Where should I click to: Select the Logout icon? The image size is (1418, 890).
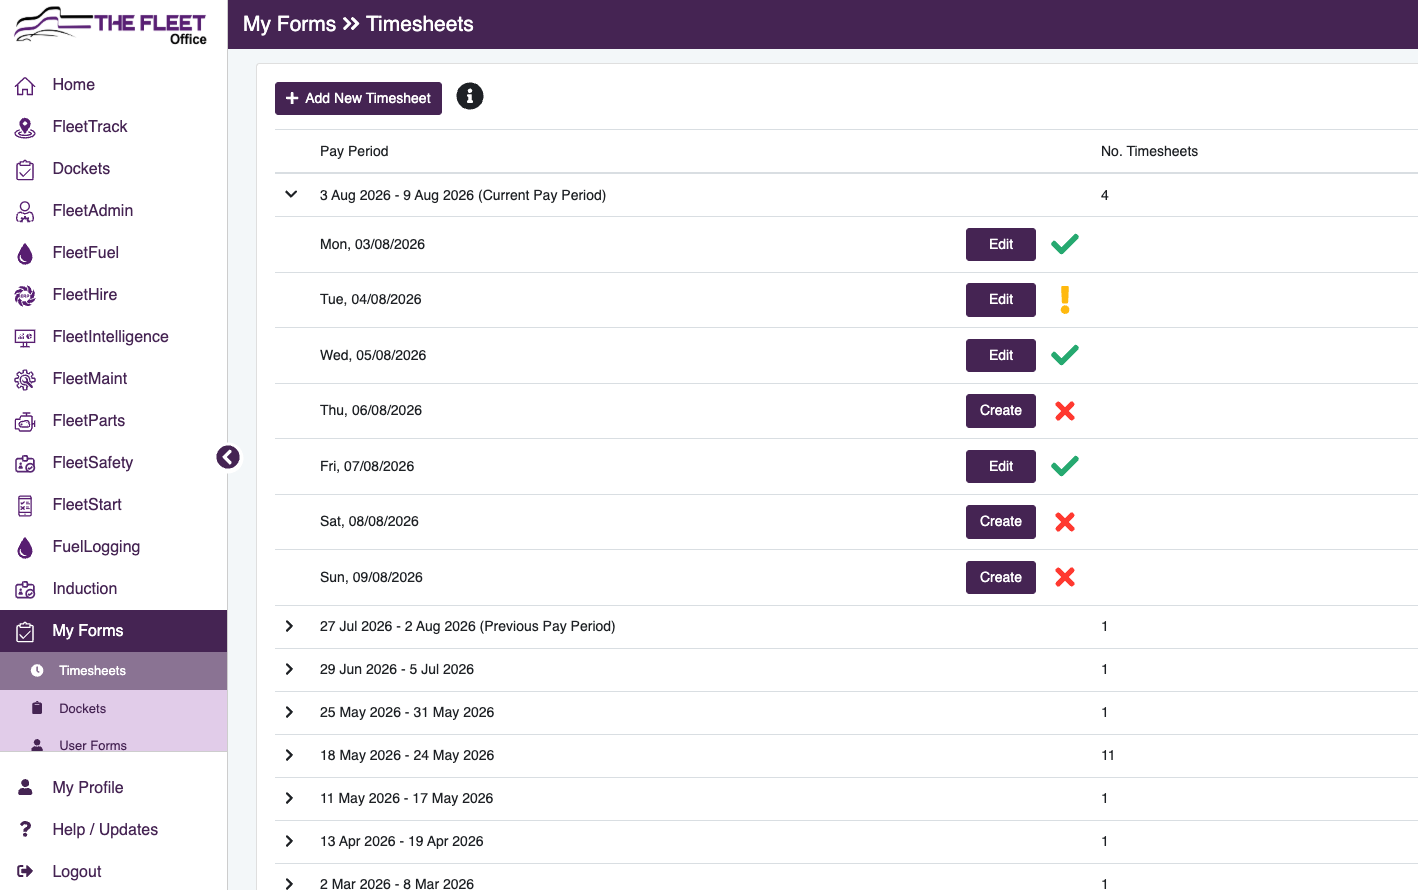click(x=25, y=871)
